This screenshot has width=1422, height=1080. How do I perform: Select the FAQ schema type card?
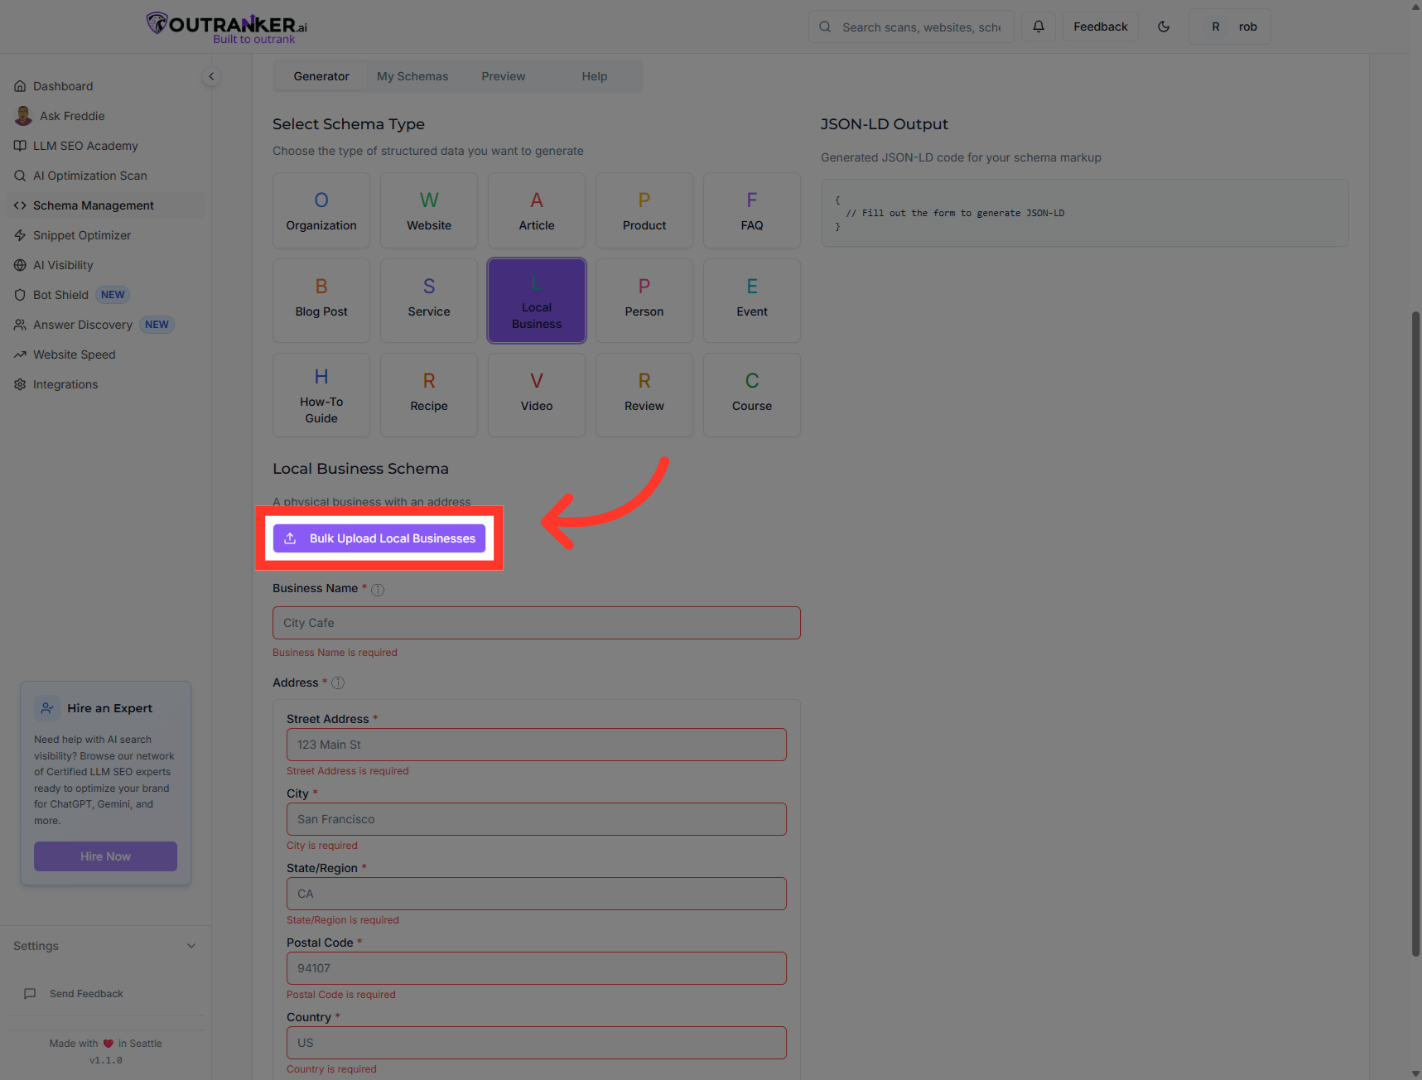(x=751, y=210)
